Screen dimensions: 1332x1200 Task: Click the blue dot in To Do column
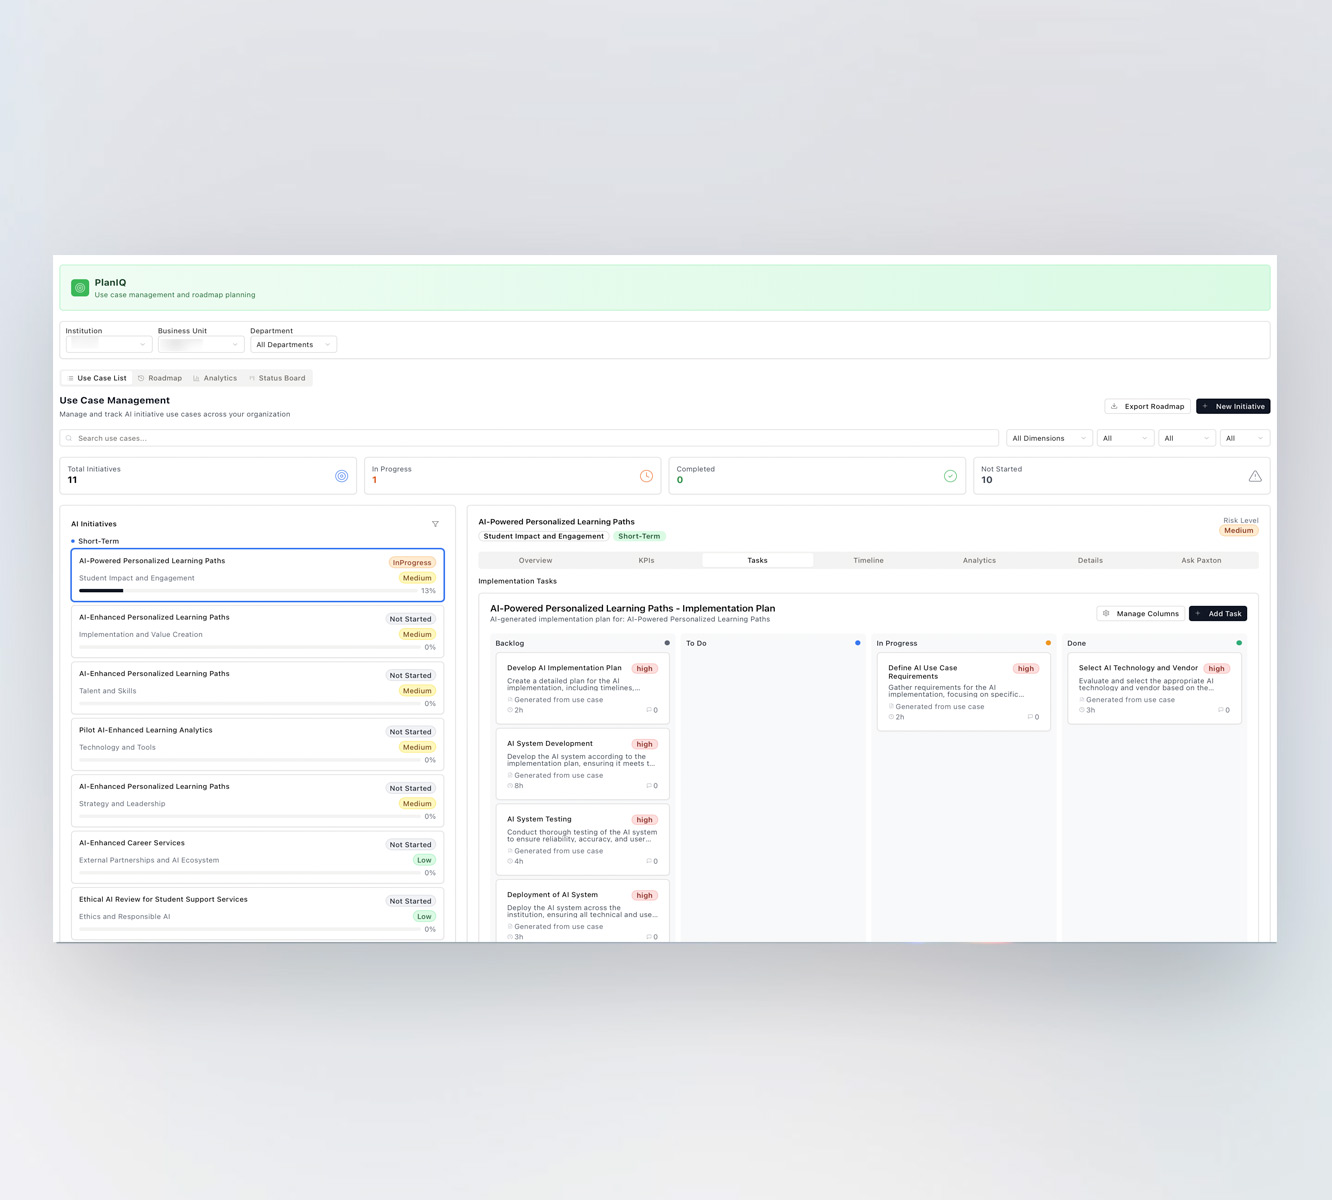(x=857, y=643)
